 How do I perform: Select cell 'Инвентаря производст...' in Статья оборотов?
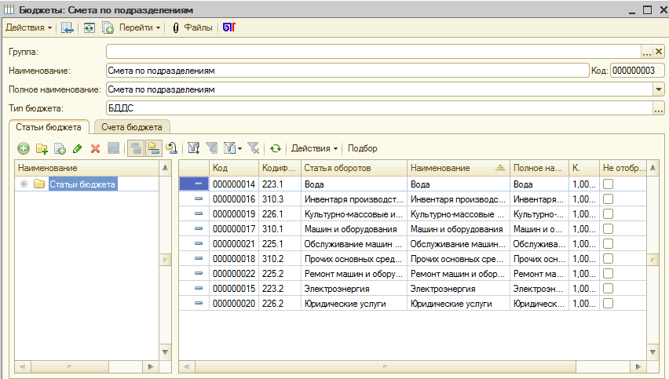(354, 199)
